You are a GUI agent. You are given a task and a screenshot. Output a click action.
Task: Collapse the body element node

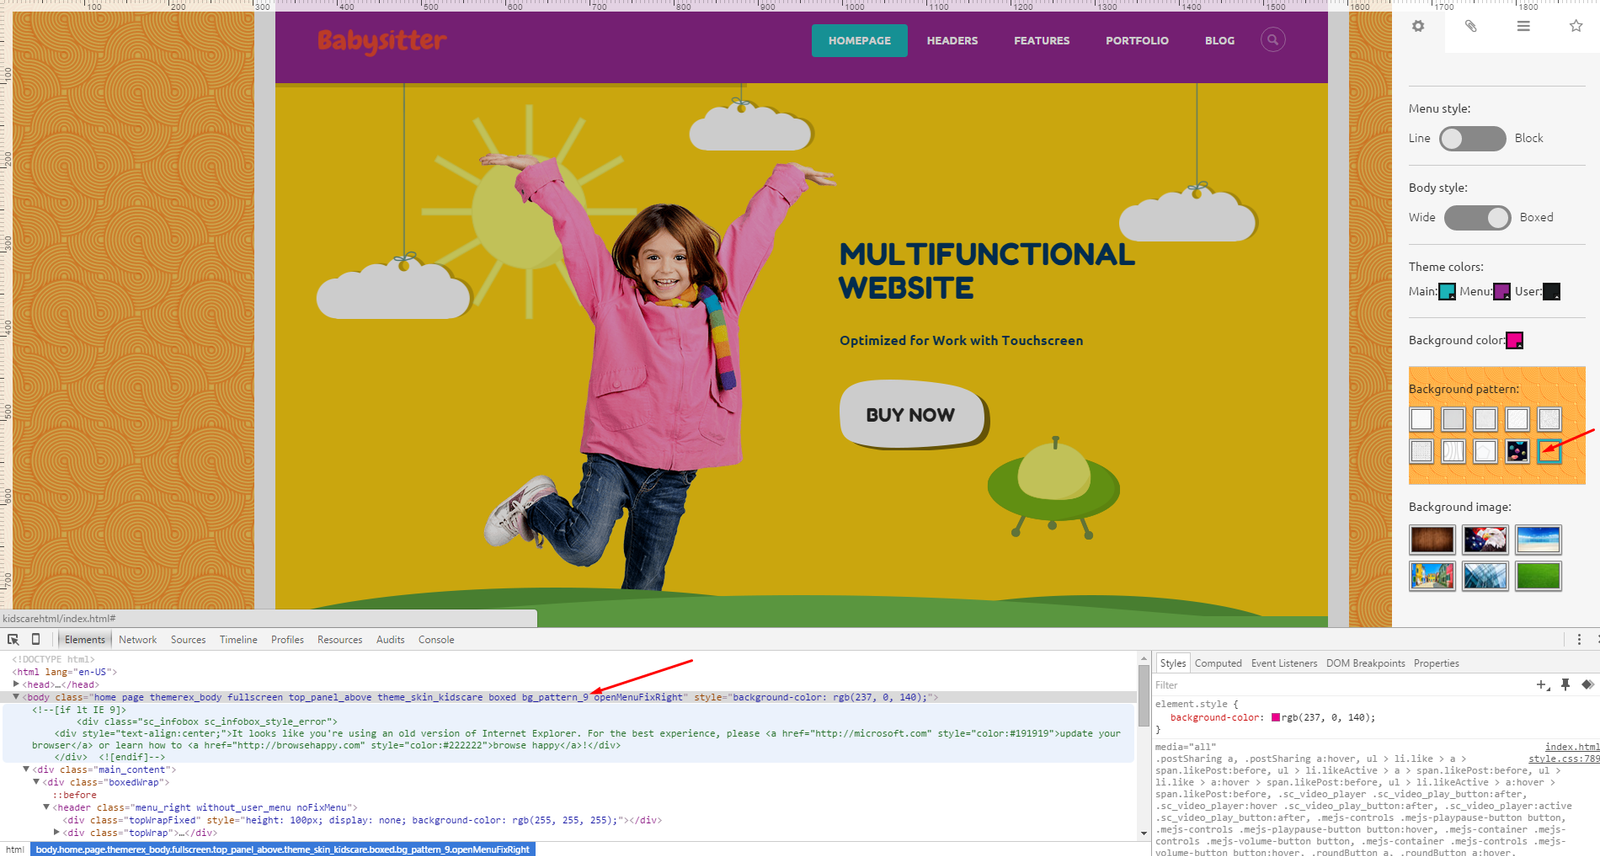[16, 697]
